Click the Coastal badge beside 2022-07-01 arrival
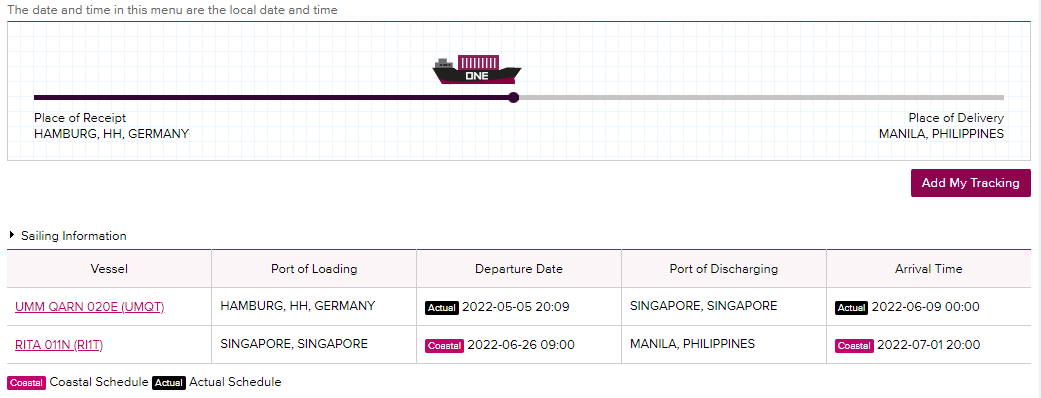1041x398 pixels. point(854,346)
